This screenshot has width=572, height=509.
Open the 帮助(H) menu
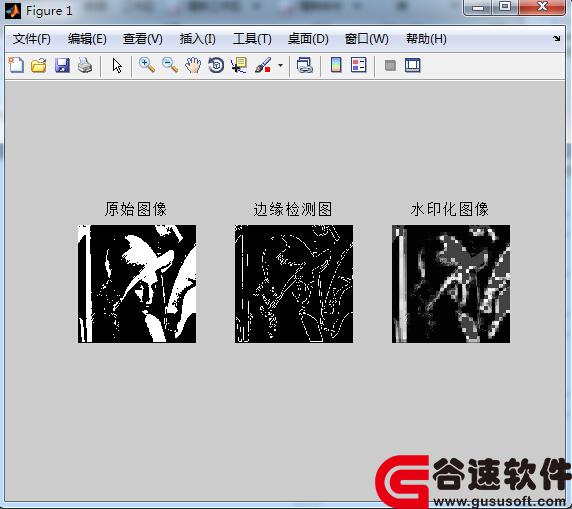pyautogui.click(x=426, y=39)
